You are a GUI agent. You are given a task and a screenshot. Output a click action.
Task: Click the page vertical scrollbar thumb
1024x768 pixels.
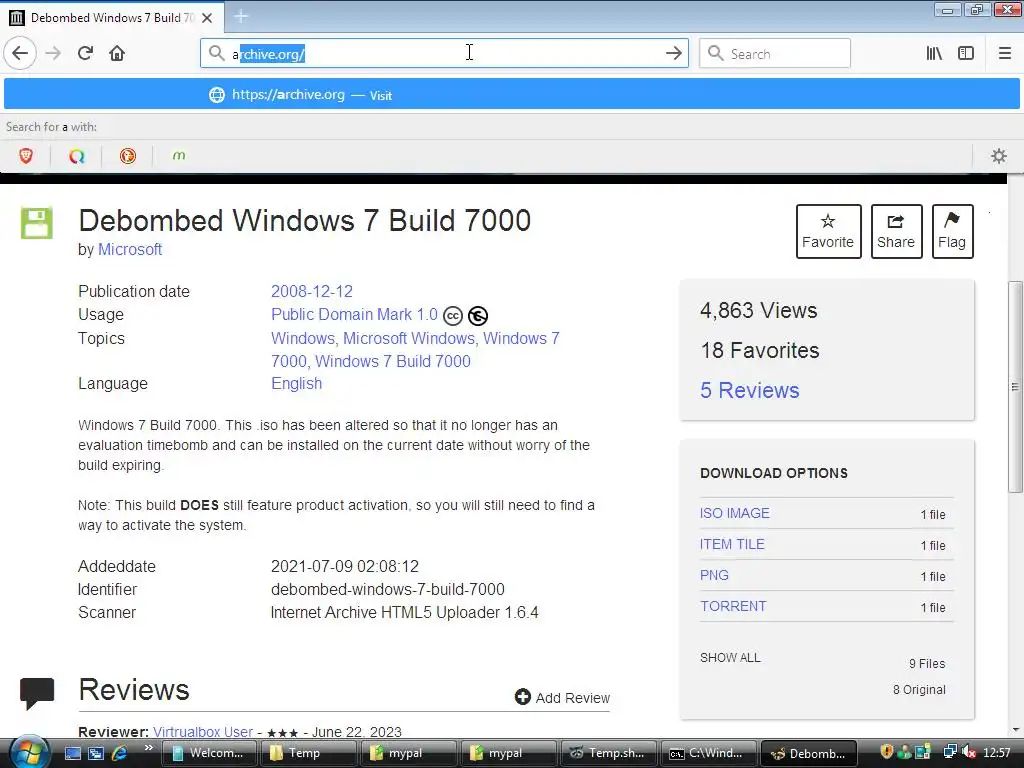pos(1015,387)
